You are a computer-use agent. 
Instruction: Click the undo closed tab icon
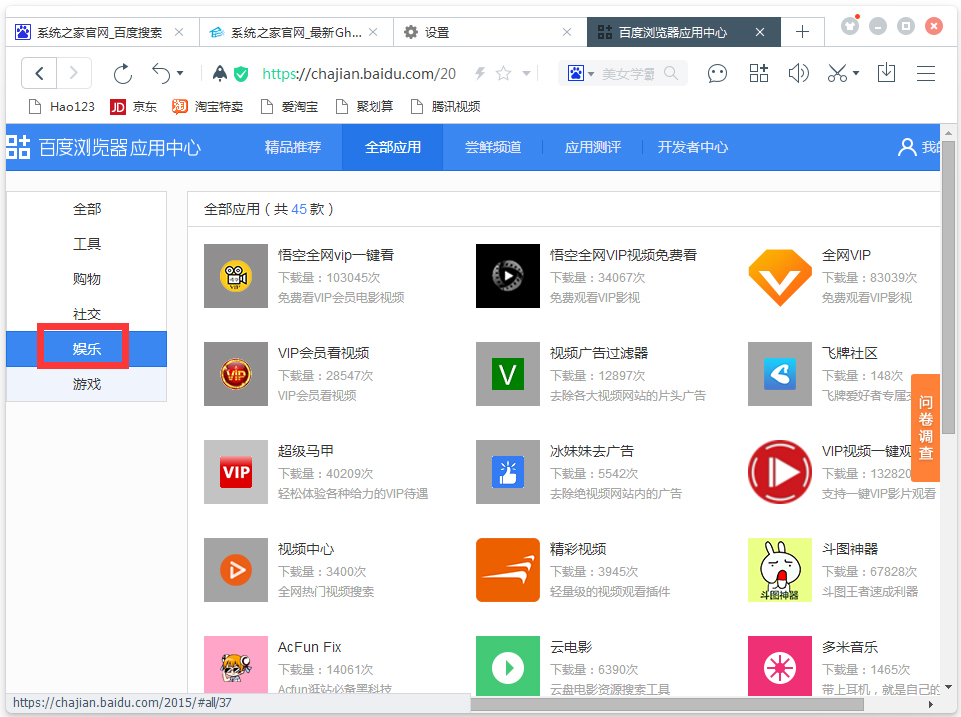(x=161, y=74)
